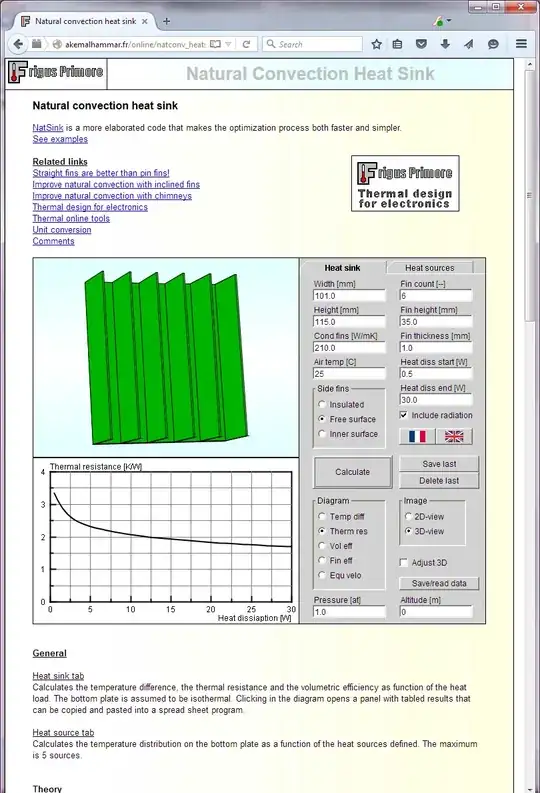Viewport: 540px width, 793px height.
Task: Choose the Temp diff diagram option
Action: tap(322, 516)
